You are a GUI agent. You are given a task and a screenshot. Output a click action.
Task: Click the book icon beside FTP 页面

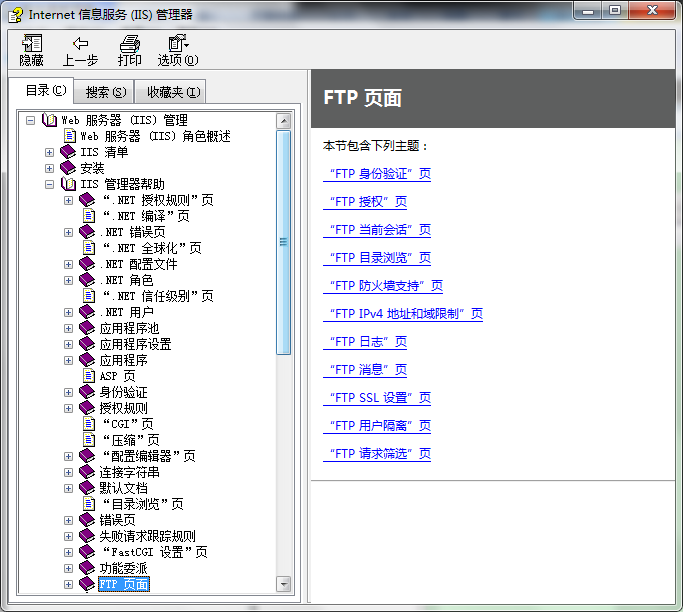87,584
